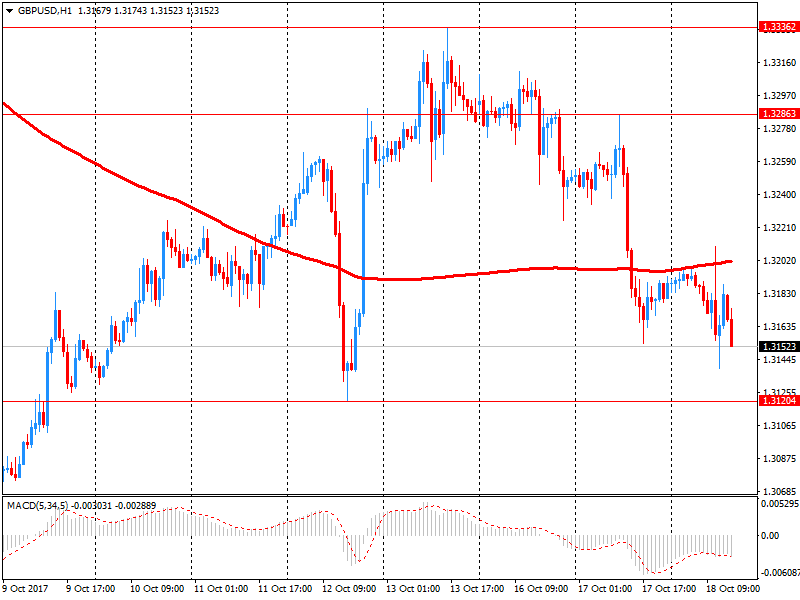This screenshot has width=800, height=600.
Task: Click the 12 Oct 09:00 time label
Action: point(349,589)
